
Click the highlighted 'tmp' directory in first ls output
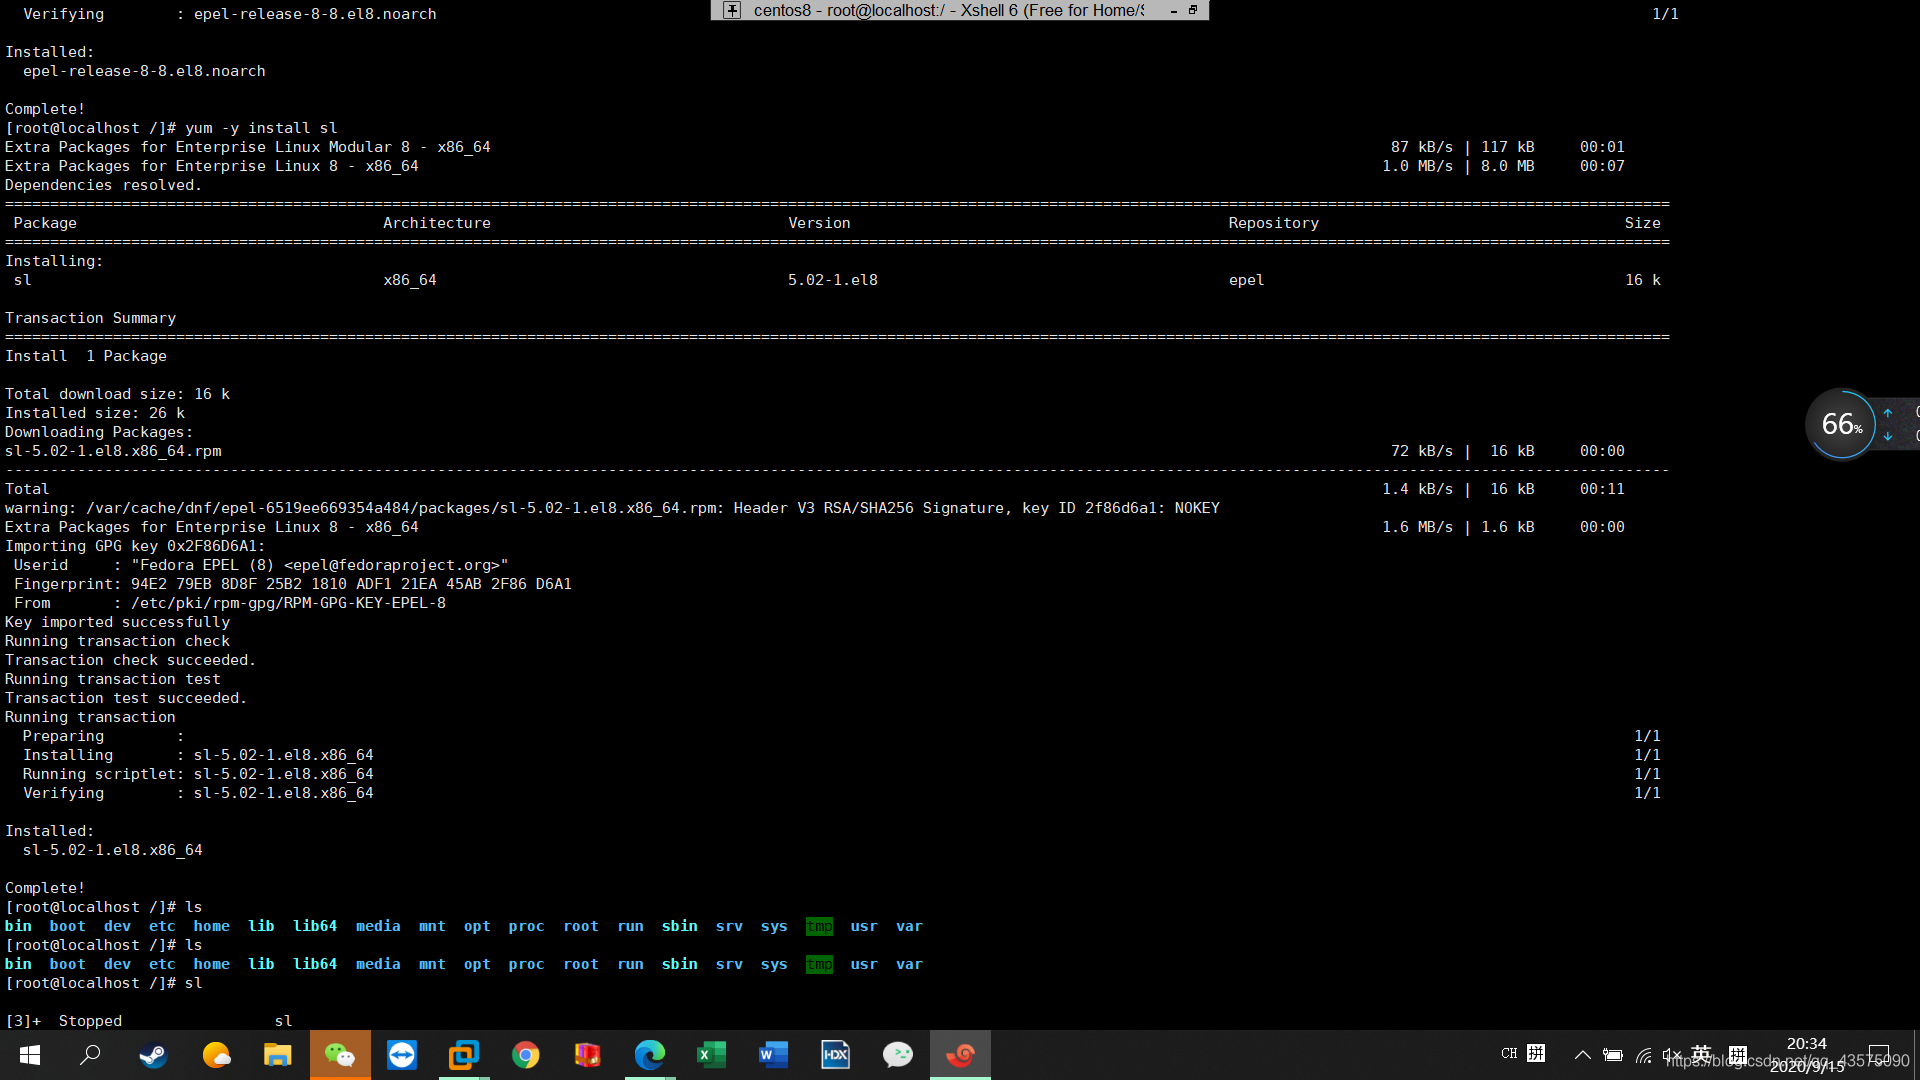coord(819,926)
